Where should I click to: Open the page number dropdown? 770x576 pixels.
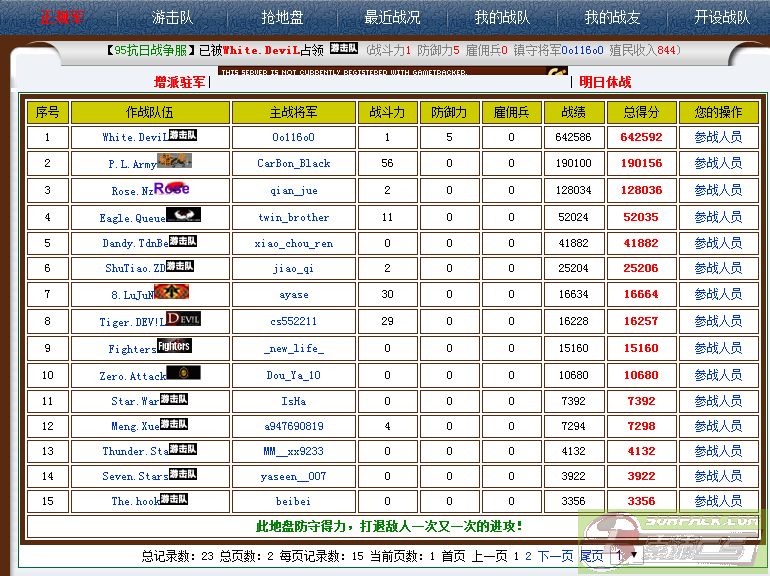click(x=626, y=555)
